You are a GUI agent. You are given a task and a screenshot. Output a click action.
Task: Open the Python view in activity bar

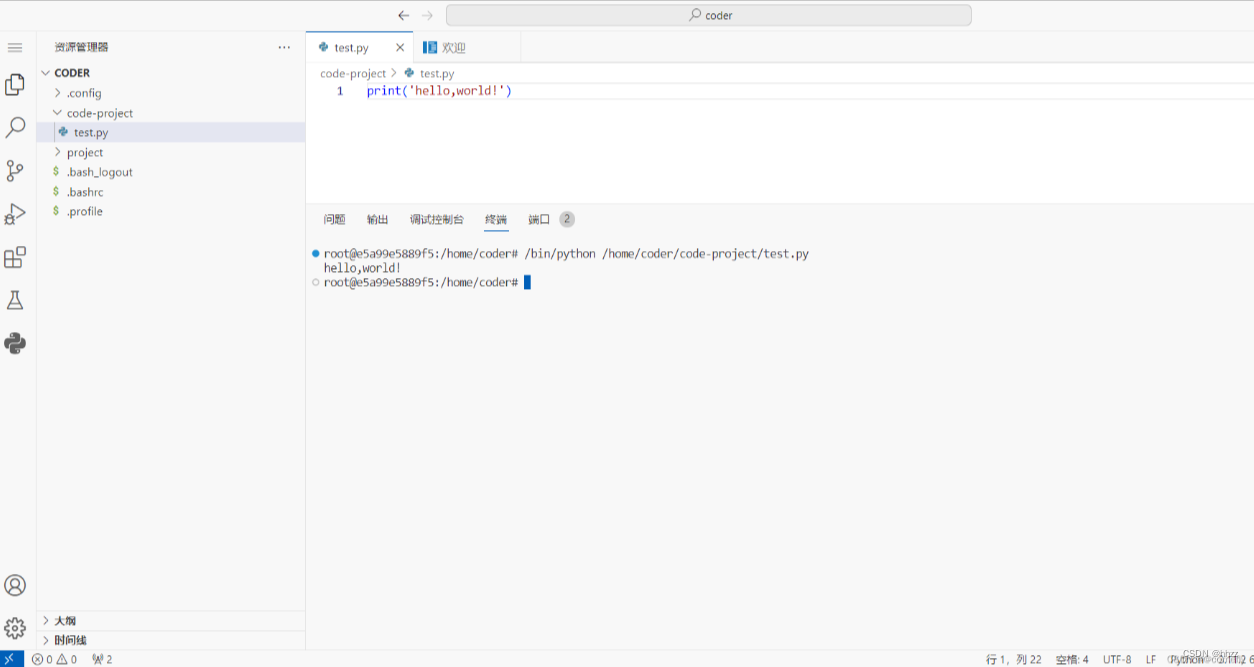pos(15,343)
